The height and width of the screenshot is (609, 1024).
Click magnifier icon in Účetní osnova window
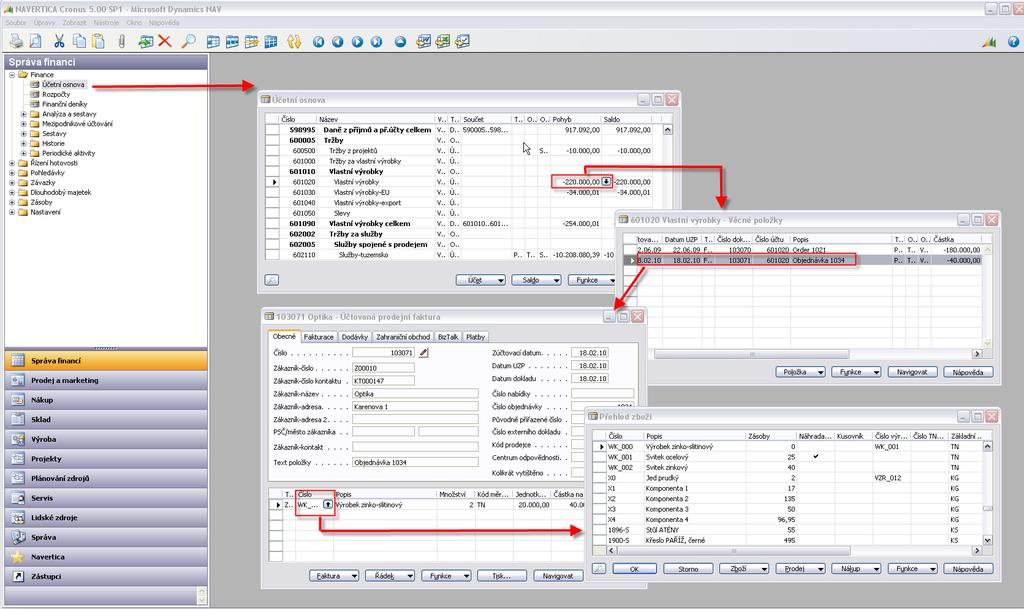[x=272, y=280]
